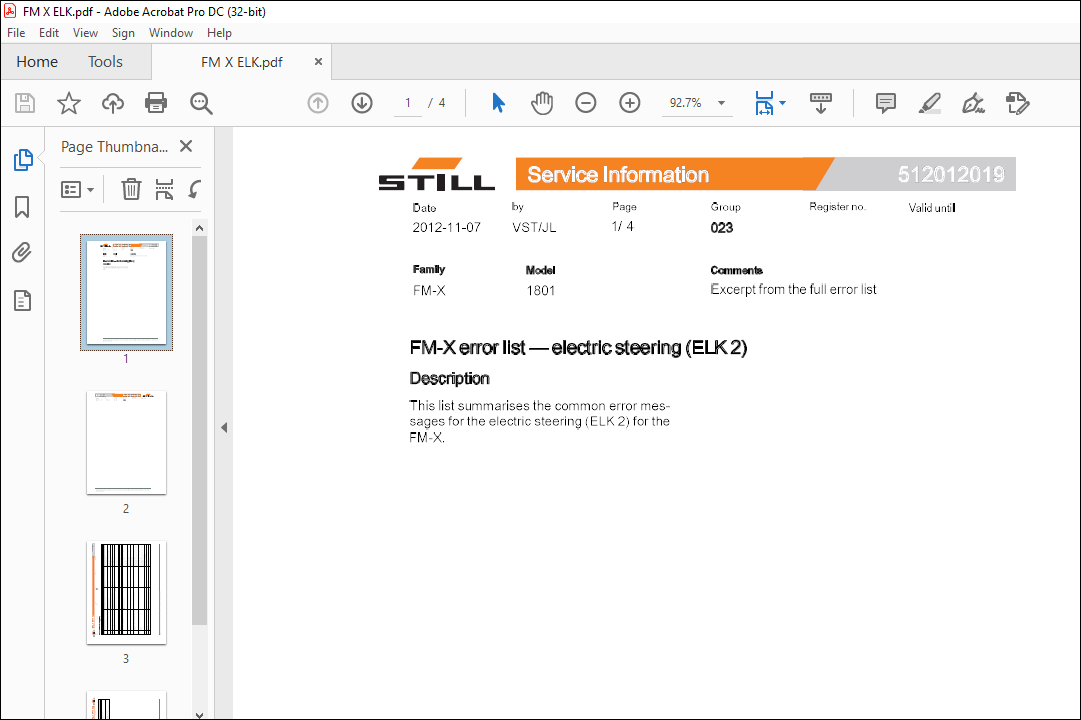Go to next page arrow
Viewport: 1081px width, 720px height.
coord(362,103)
